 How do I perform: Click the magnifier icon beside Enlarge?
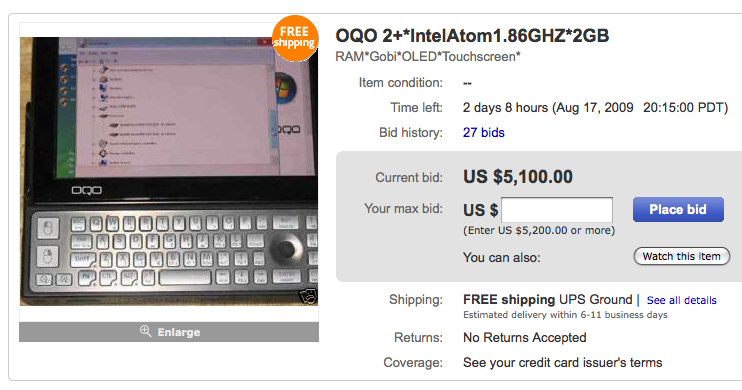(145, 331)
